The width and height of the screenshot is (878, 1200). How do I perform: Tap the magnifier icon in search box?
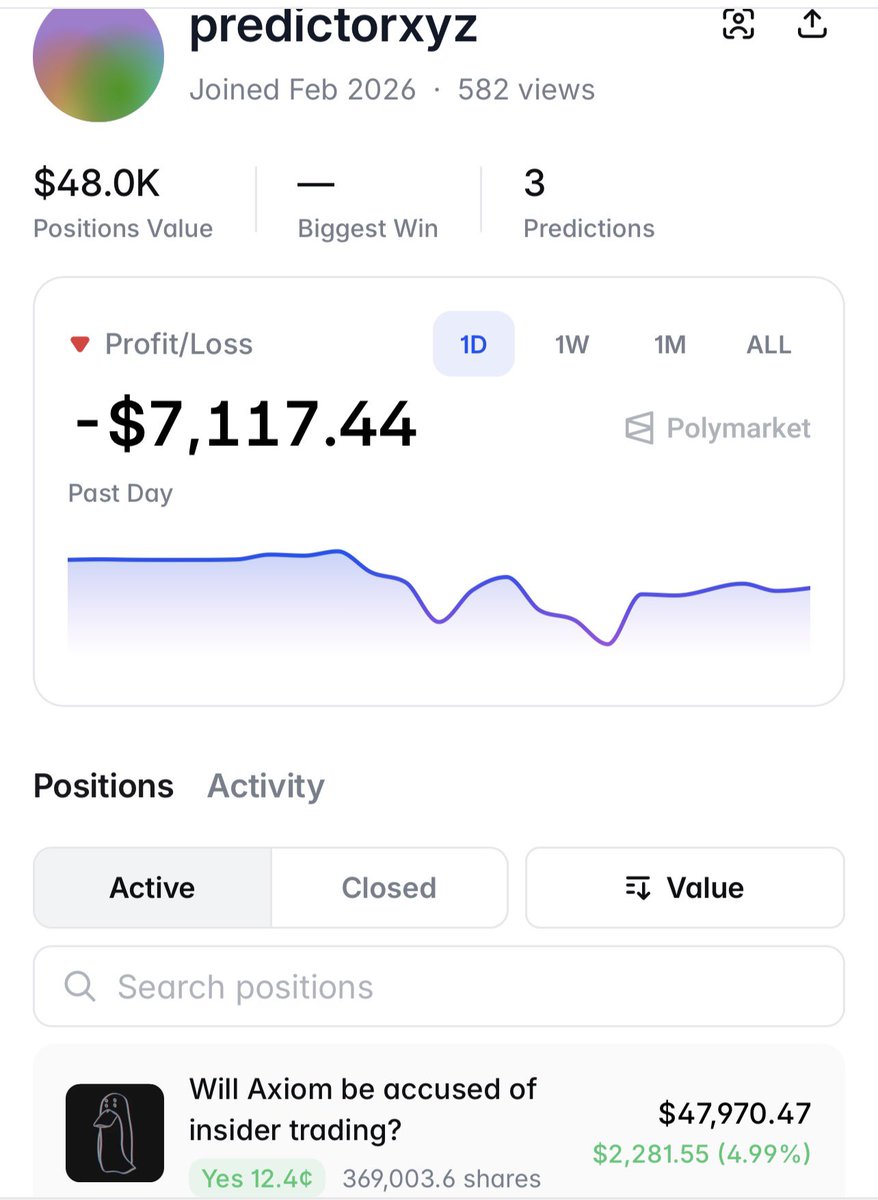tap(79, 987)
